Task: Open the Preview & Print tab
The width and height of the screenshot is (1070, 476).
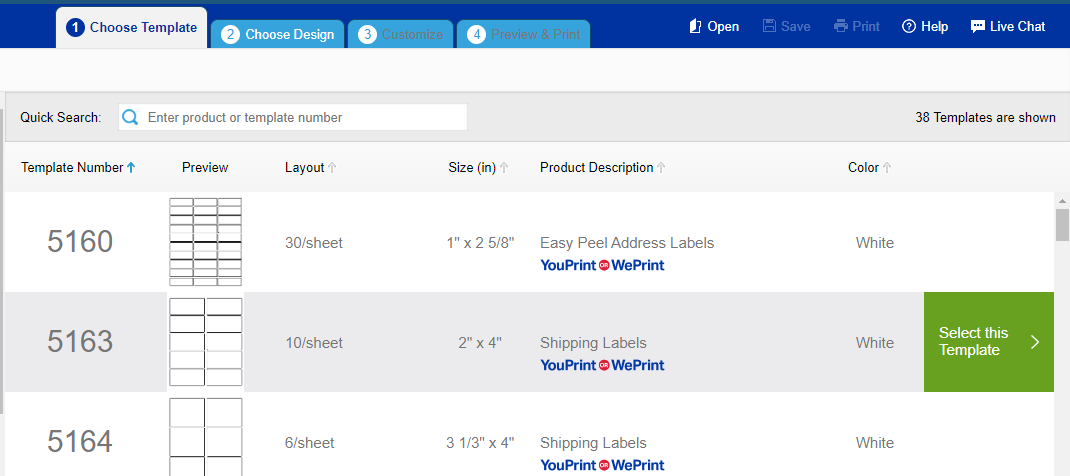Action: pos(523,34)
